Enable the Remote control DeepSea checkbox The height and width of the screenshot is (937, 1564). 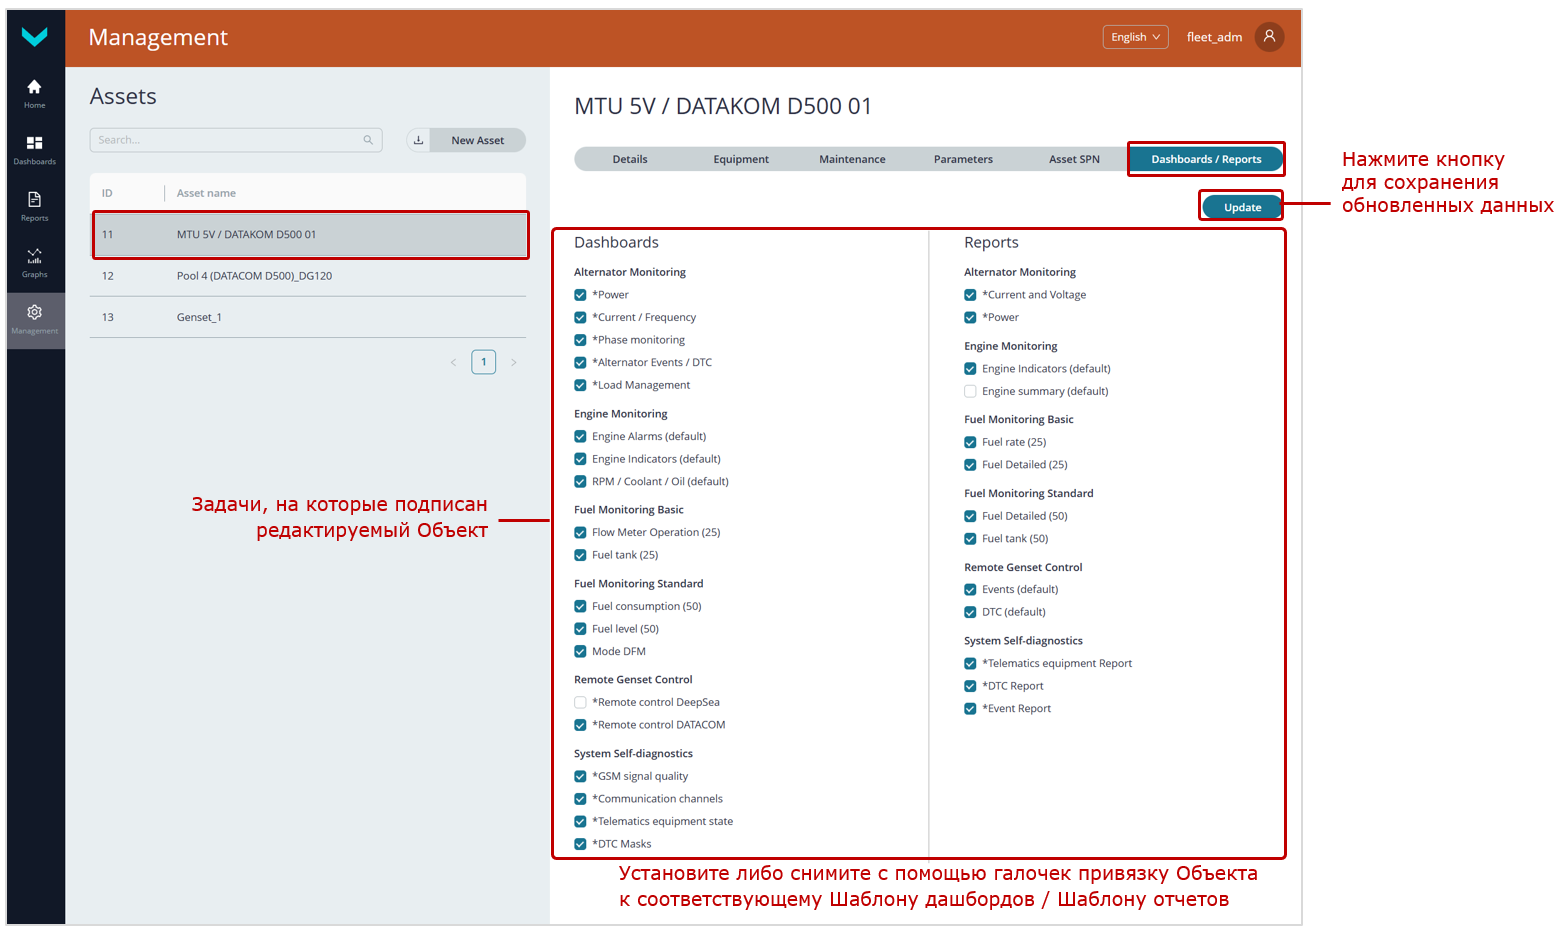580,703
